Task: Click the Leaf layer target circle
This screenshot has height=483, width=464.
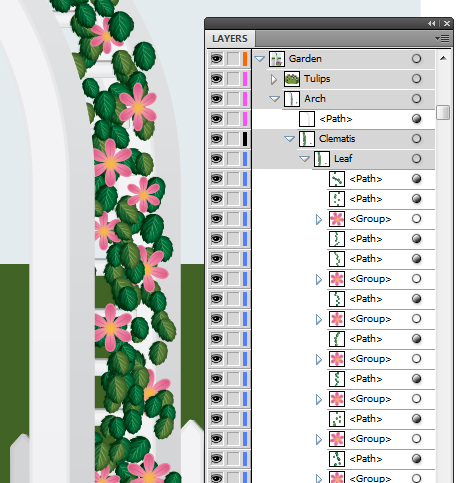Action: click(416, 159)
